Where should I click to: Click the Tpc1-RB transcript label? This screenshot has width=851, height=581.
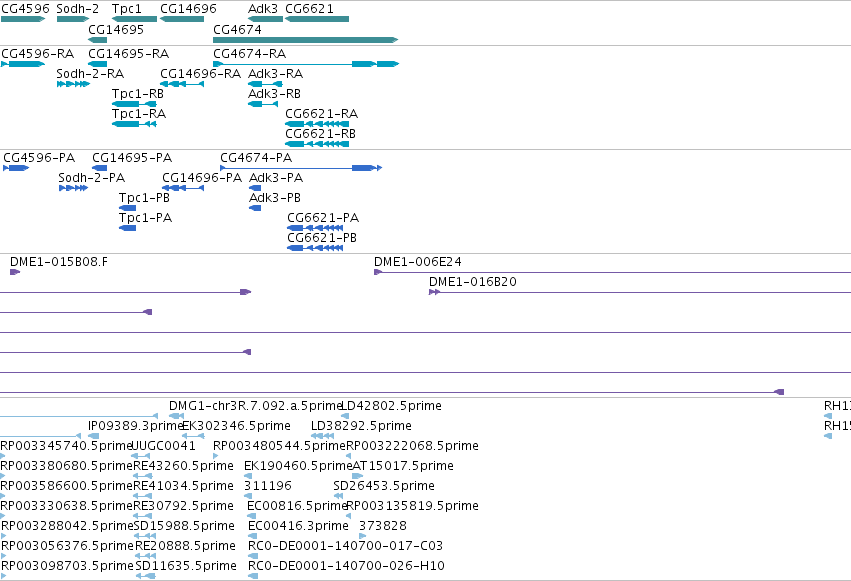point(138,94)
